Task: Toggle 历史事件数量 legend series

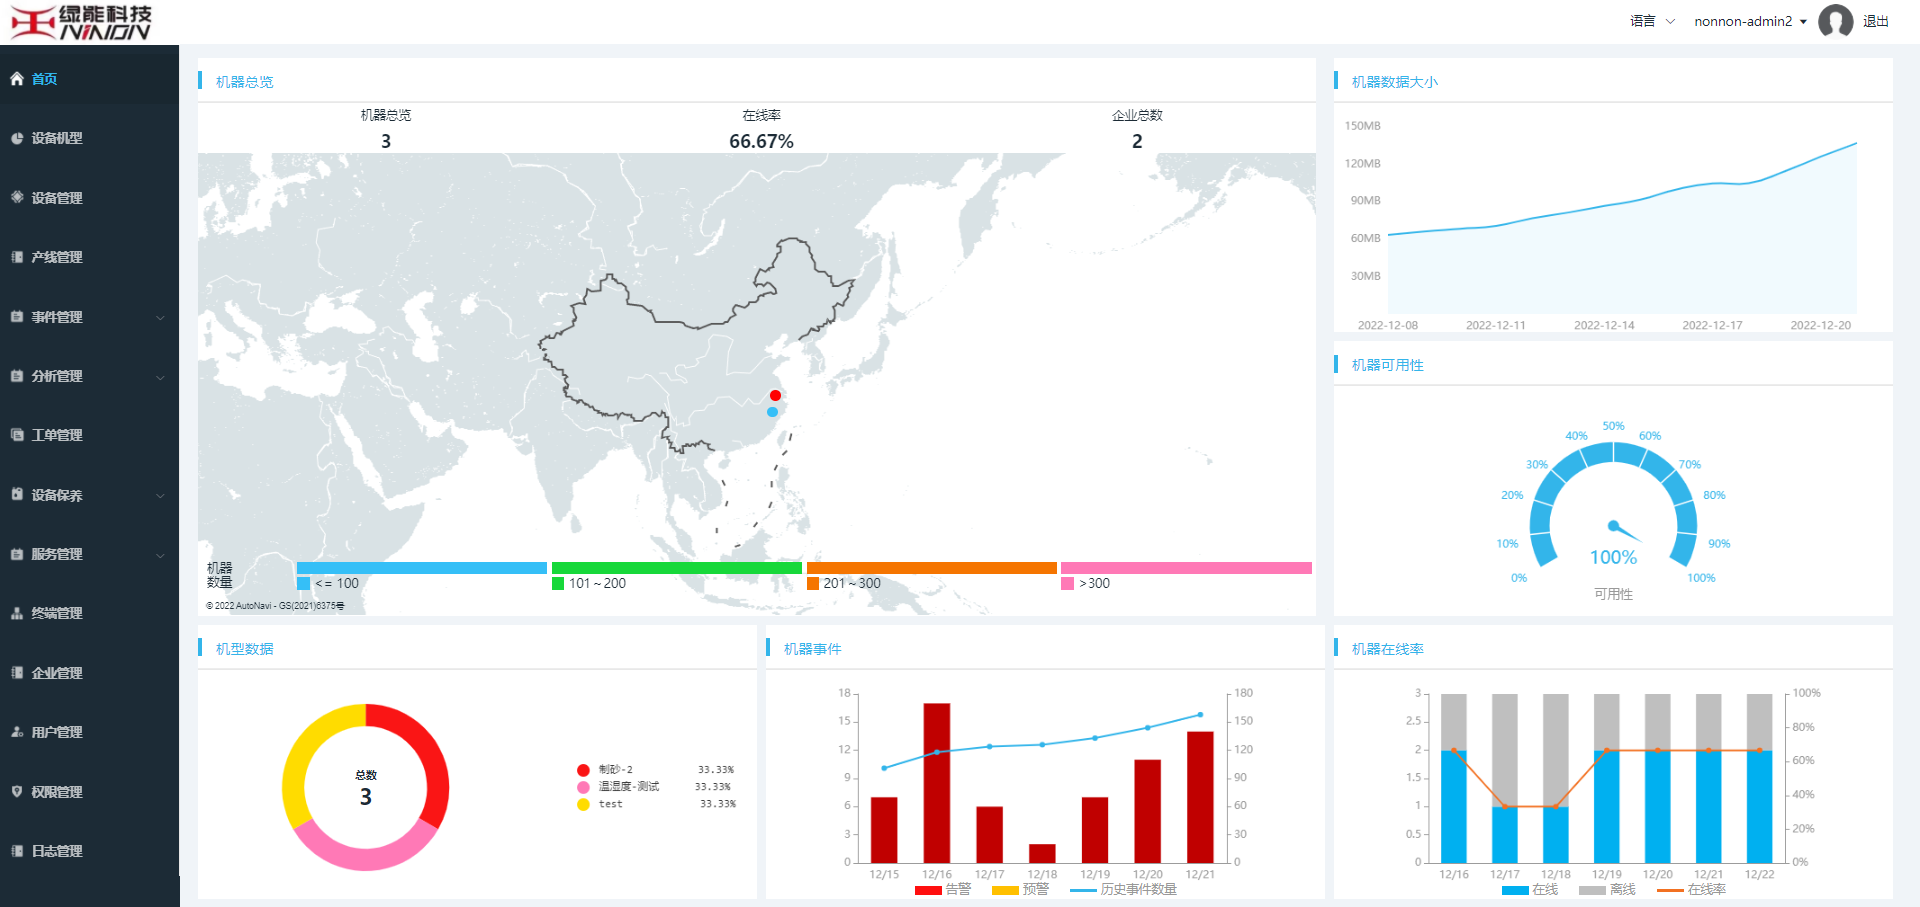Action: [x=1123, y=889]
